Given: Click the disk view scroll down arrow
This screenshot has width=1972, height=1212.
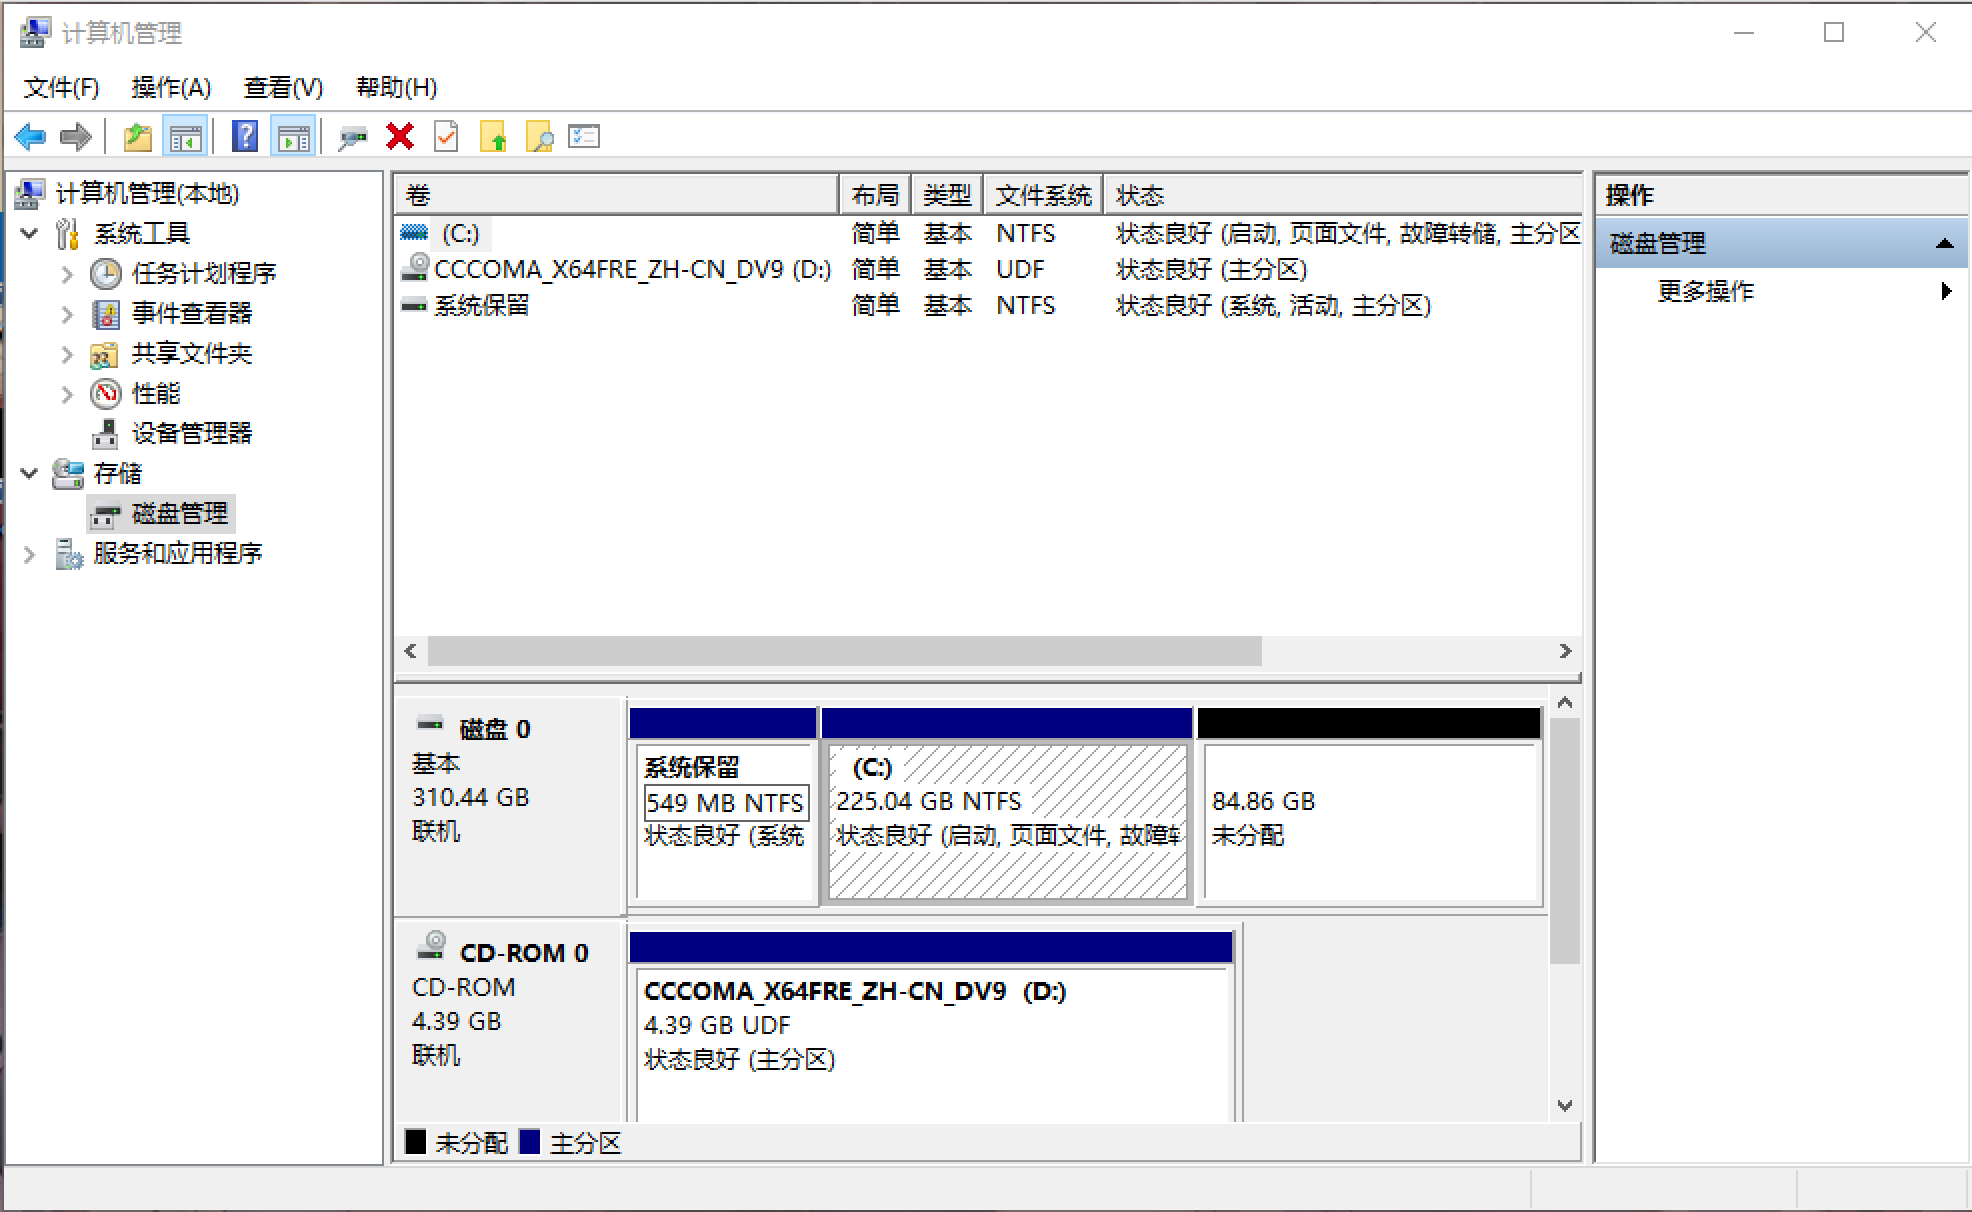Looking at the screenshot, I should [x=1565, y=1105].
